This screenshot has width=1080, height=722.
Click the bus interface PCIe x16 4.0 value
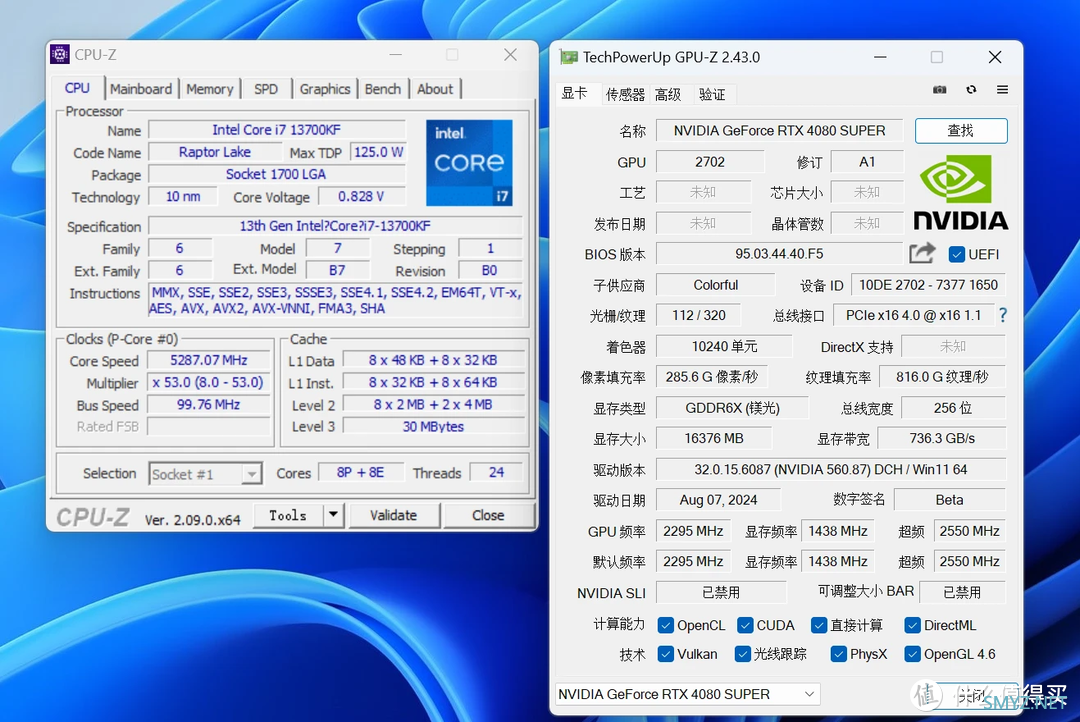tap(913, 315)
